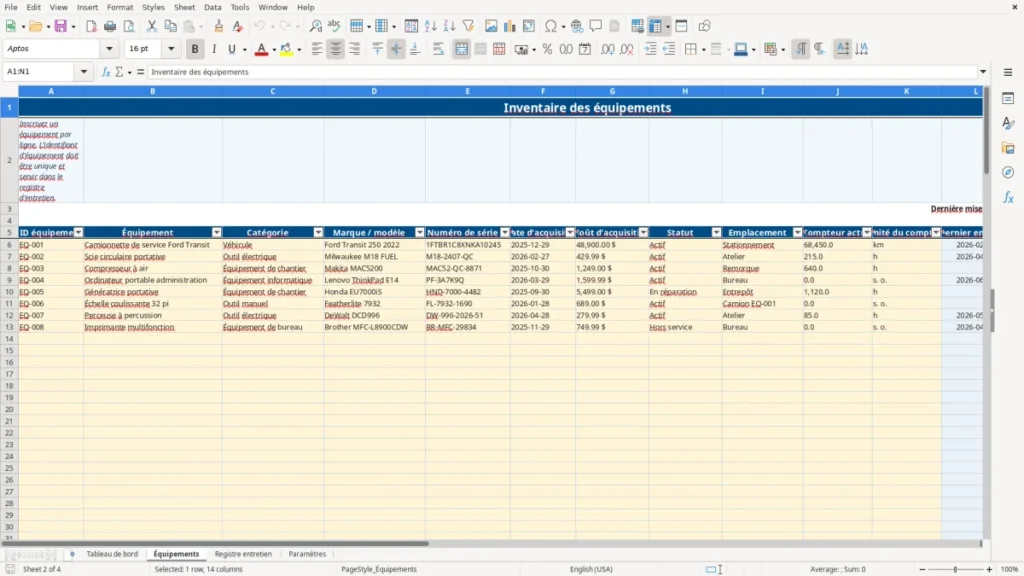Insert a comment using the comment icon

tap(596, 26)
